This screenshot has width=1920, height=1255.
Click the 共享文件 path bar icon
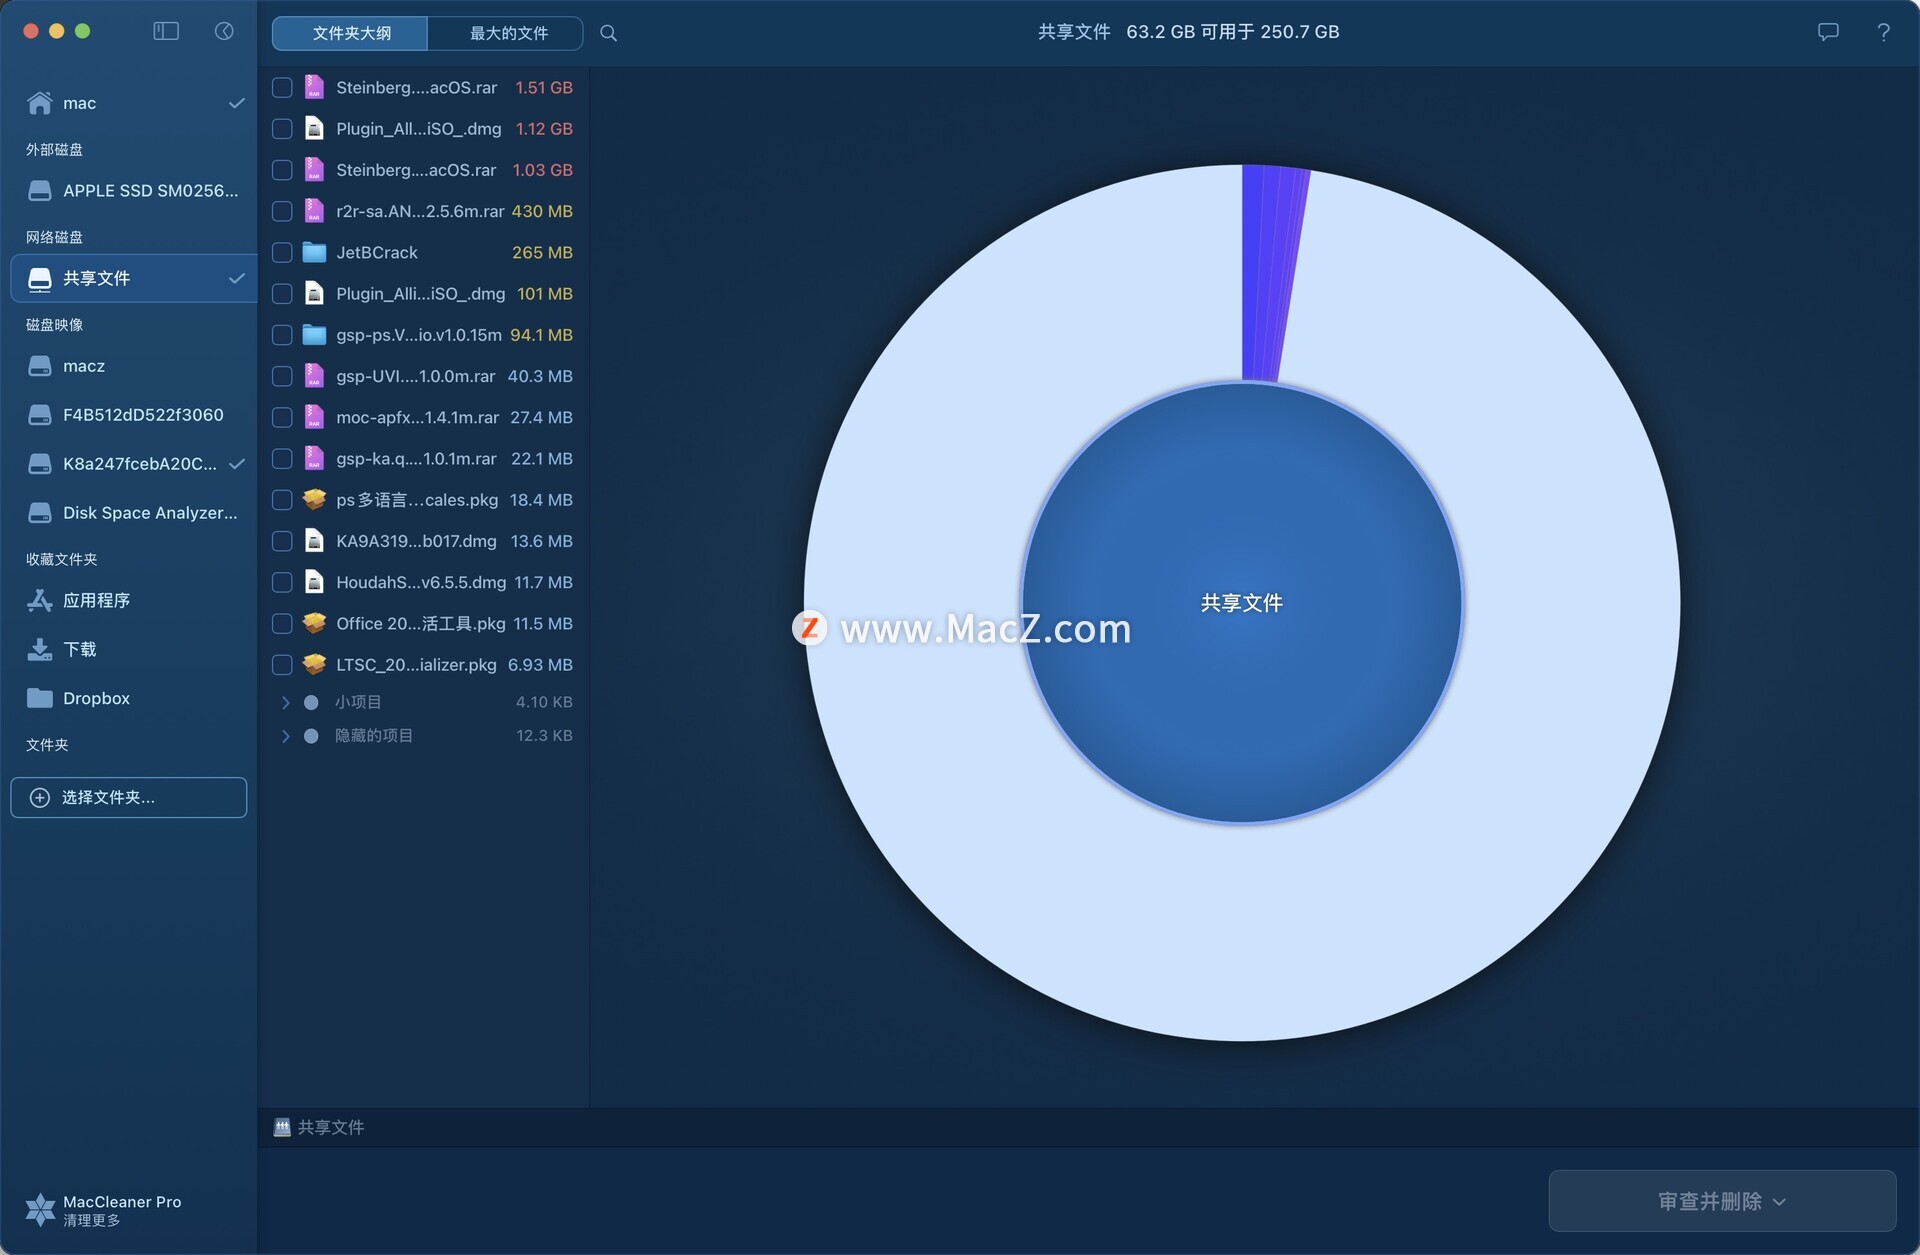tap(282, 1127)
